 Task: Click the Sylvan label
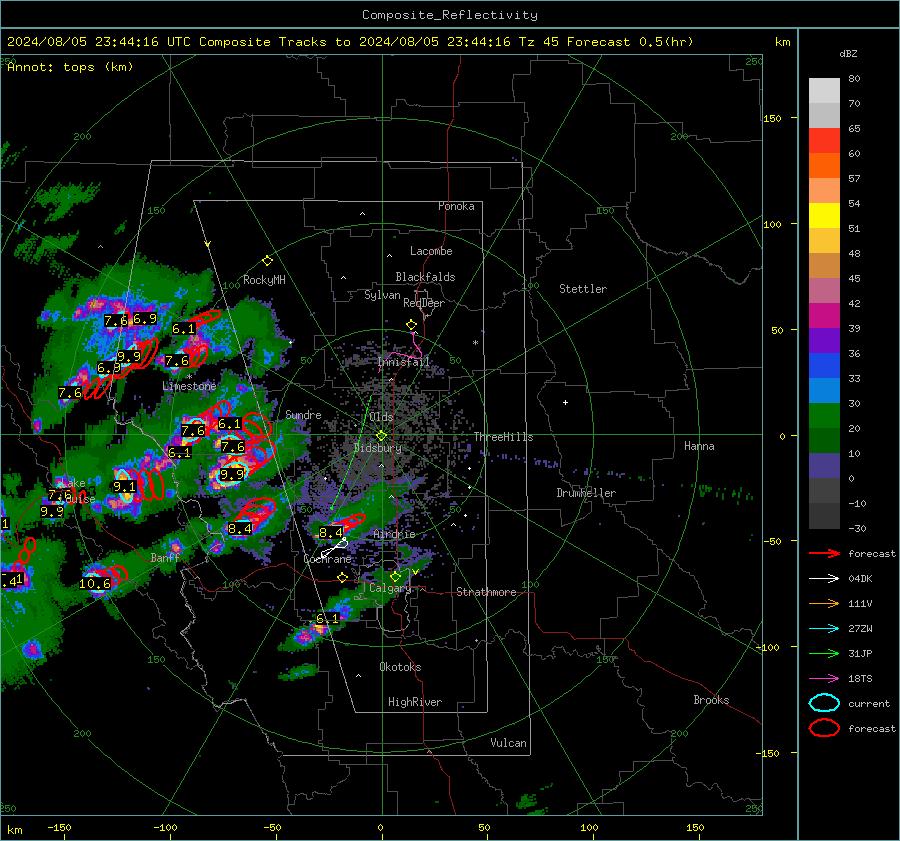tap(382, 295)
